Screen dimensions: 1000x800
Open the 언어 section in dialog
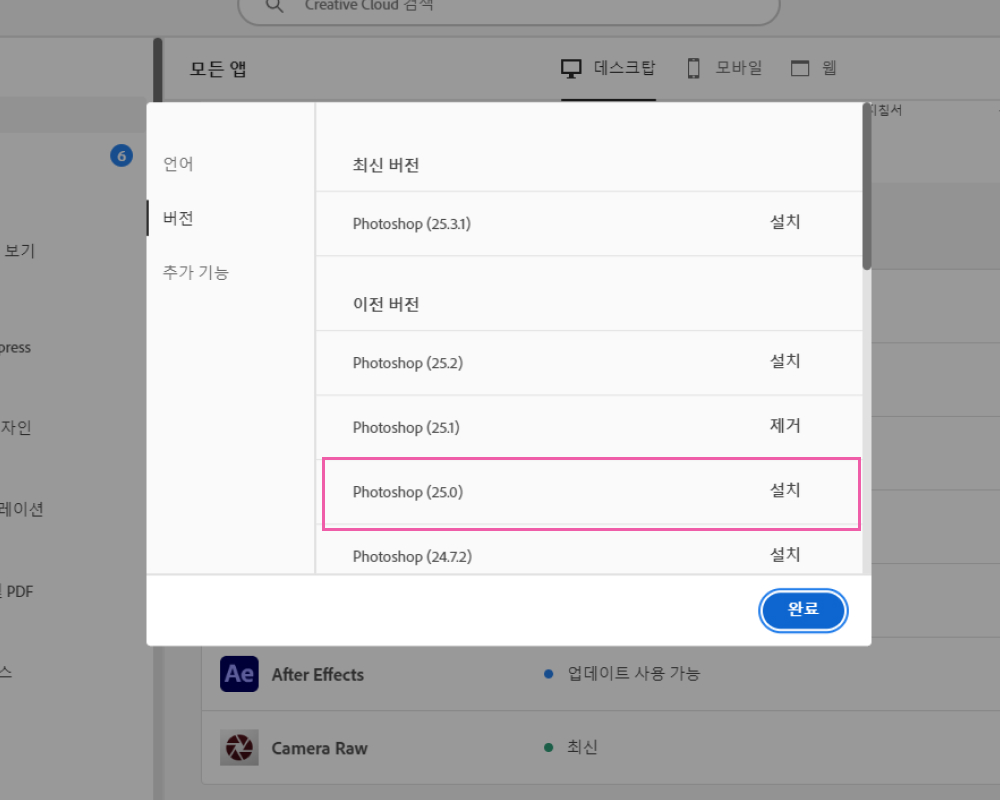(x=178, y=164)
